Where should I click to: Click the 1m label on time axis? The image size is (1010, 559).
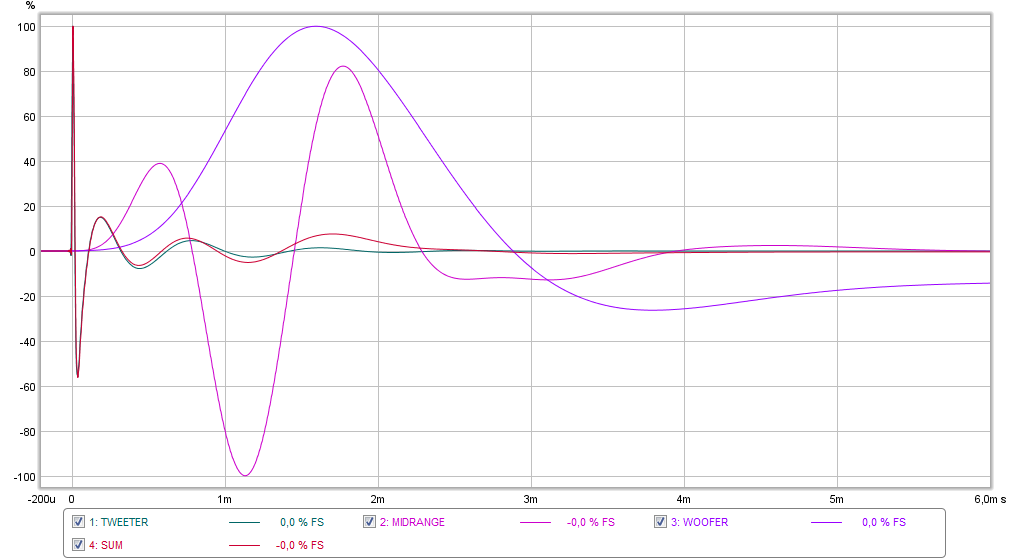(224, 499)
